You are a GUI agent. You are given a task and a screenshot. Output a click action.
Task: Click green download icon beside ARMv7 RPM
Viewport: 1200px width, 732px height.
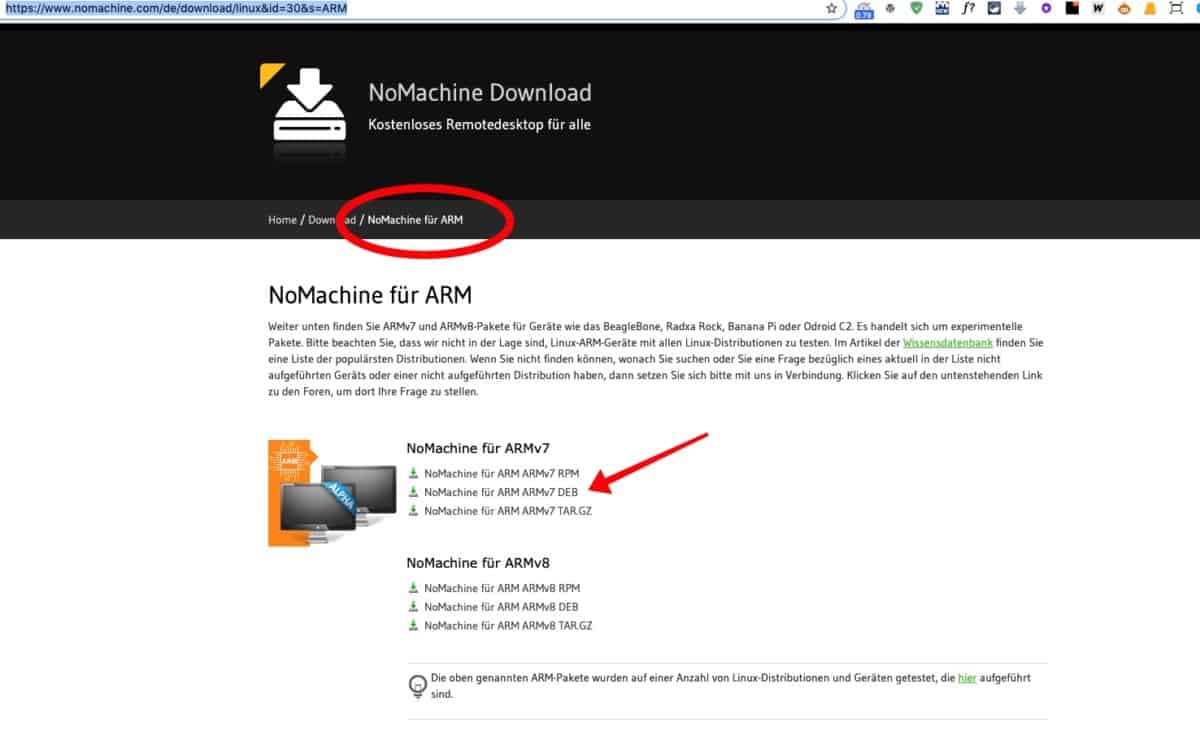pyautogui.click(x=413, y=473)
